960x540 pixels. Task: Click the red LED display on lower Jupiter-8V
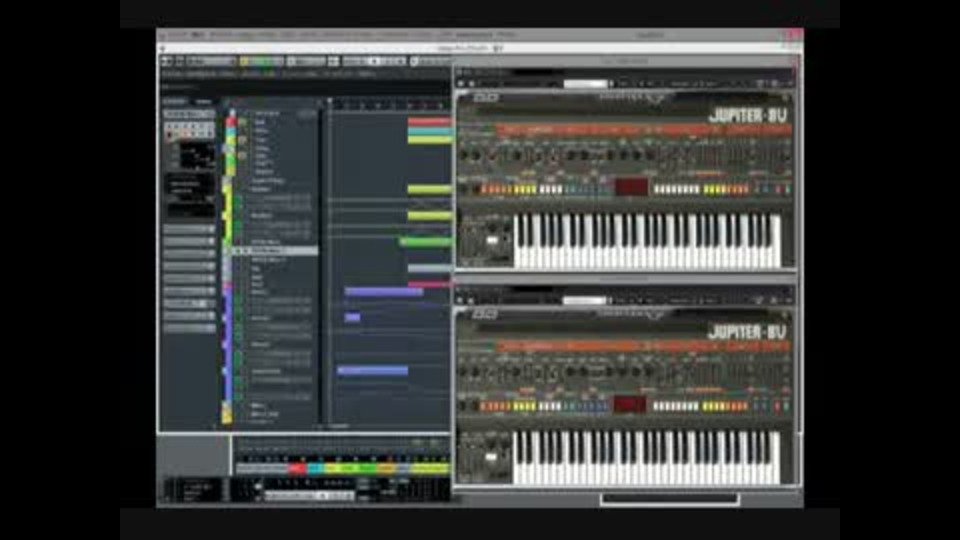pos(629,404)
